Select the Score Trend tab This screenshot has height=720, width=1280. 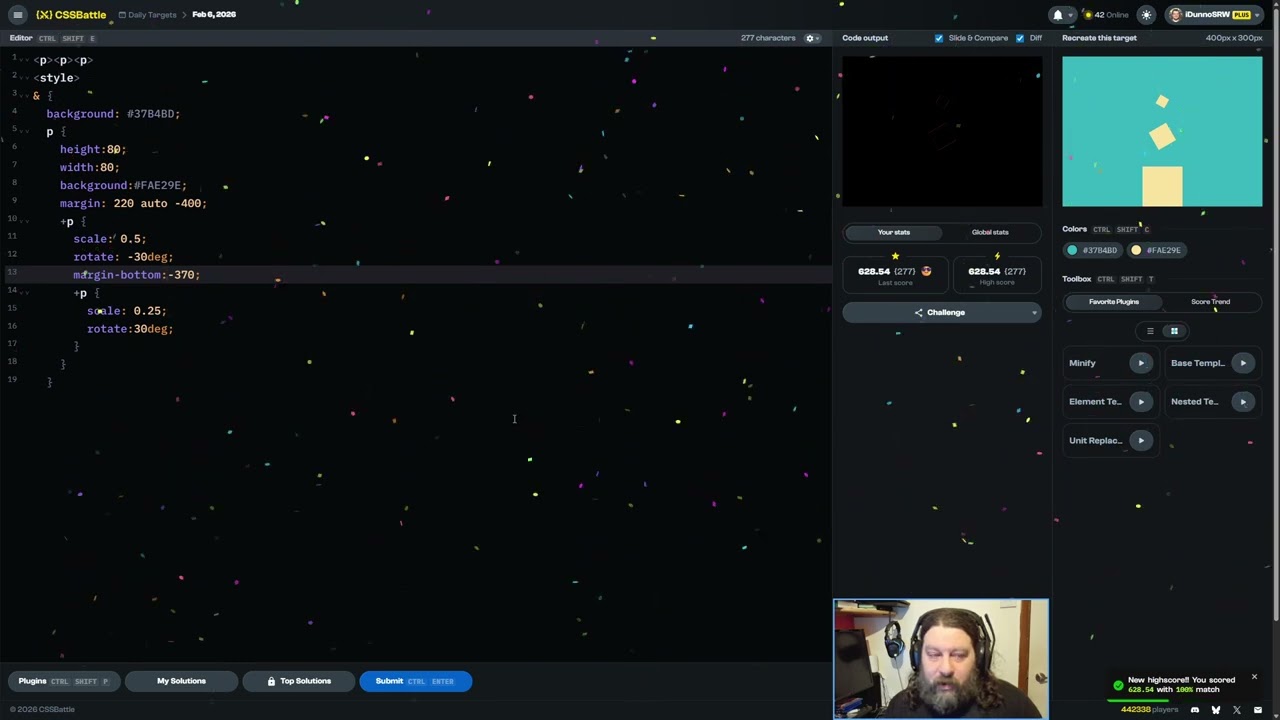coord(1210,302)
